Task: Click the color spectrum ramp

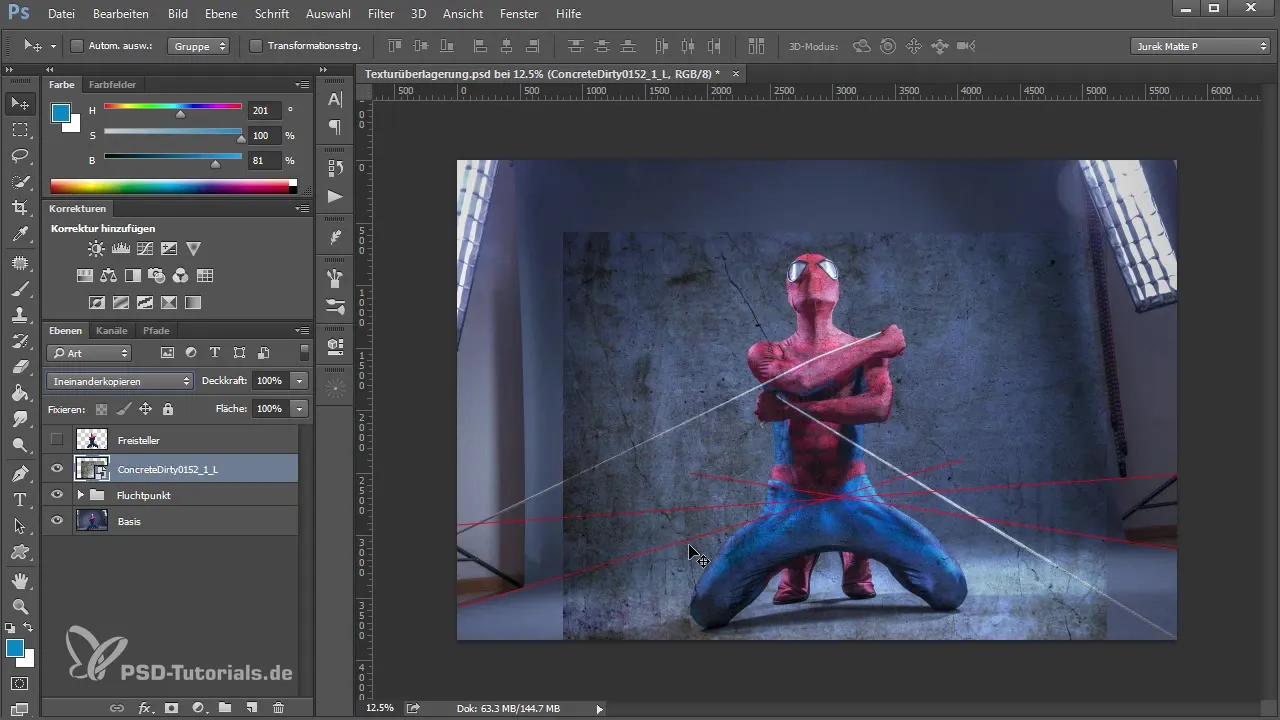Action: click(173, 186)
